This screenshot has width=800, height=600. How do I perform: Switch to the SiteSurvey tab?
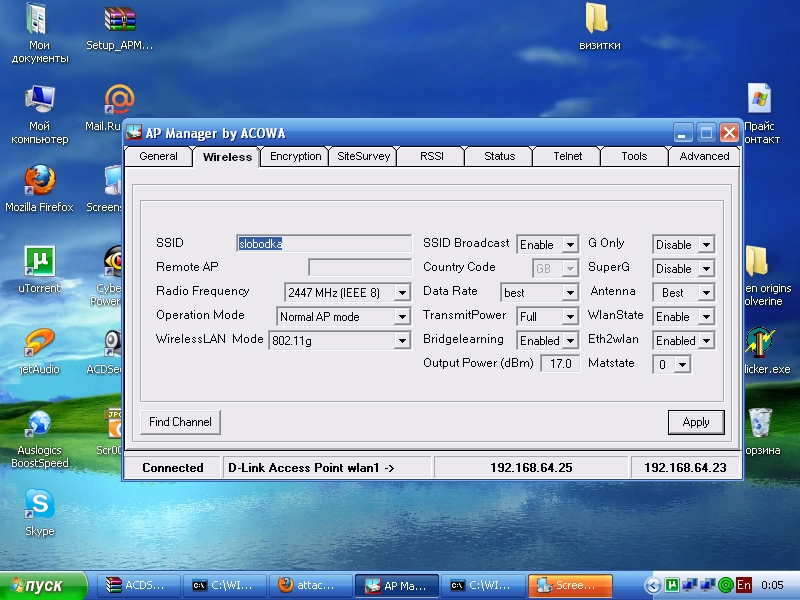(x=363, y=156)
